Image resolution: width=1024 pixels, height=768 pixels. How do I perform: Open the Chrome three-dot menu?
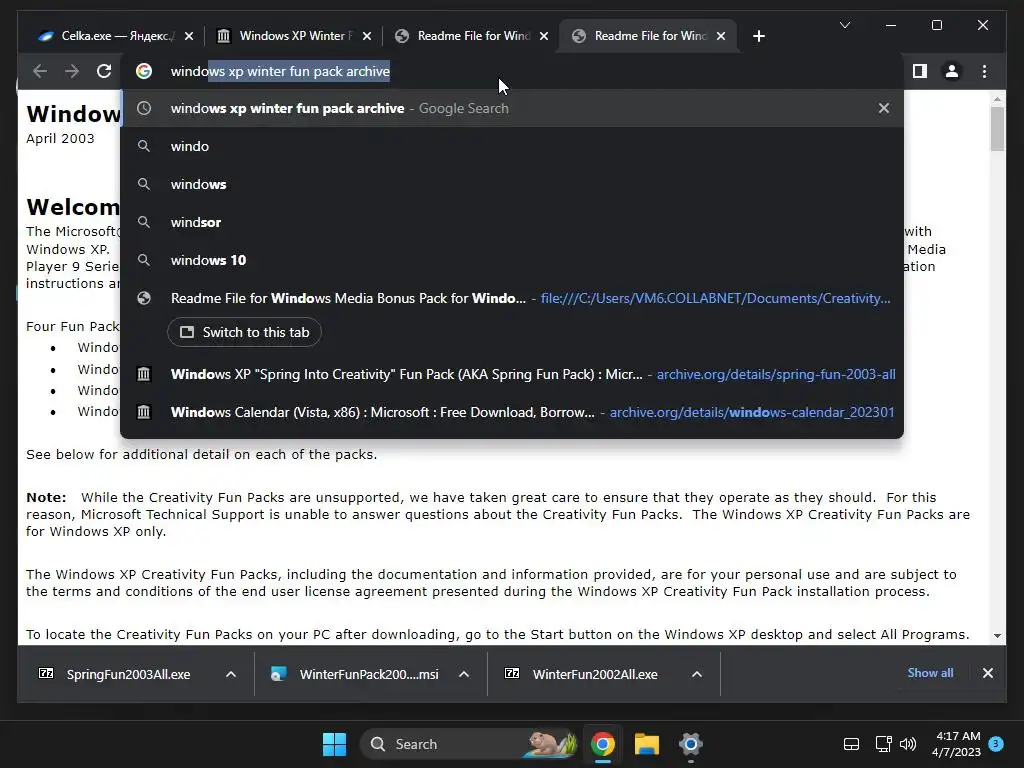(x=984, y=71)
